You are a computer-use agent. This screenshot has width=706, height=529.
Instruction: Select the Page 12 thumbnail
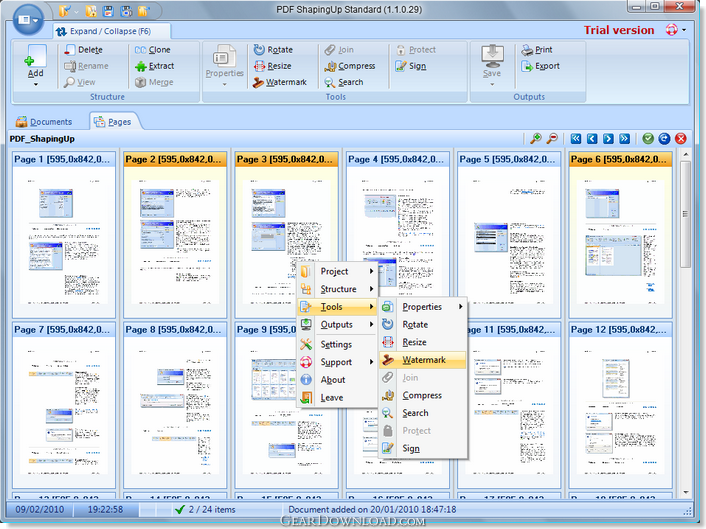pos(620,405)
